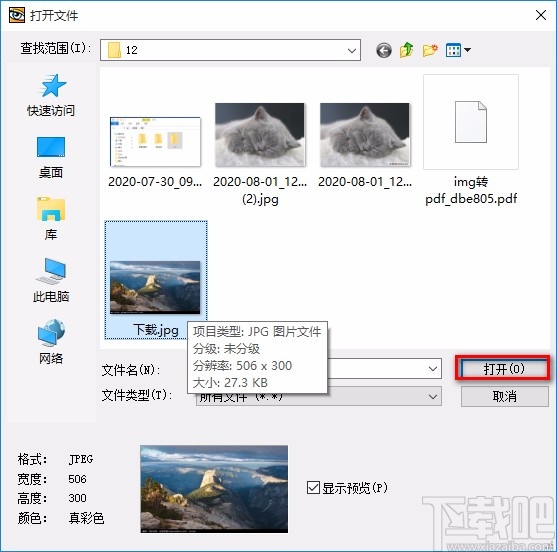Open the view menu icon
The height and width of the screenshot is (552, 557).
(x=458, y=50)
